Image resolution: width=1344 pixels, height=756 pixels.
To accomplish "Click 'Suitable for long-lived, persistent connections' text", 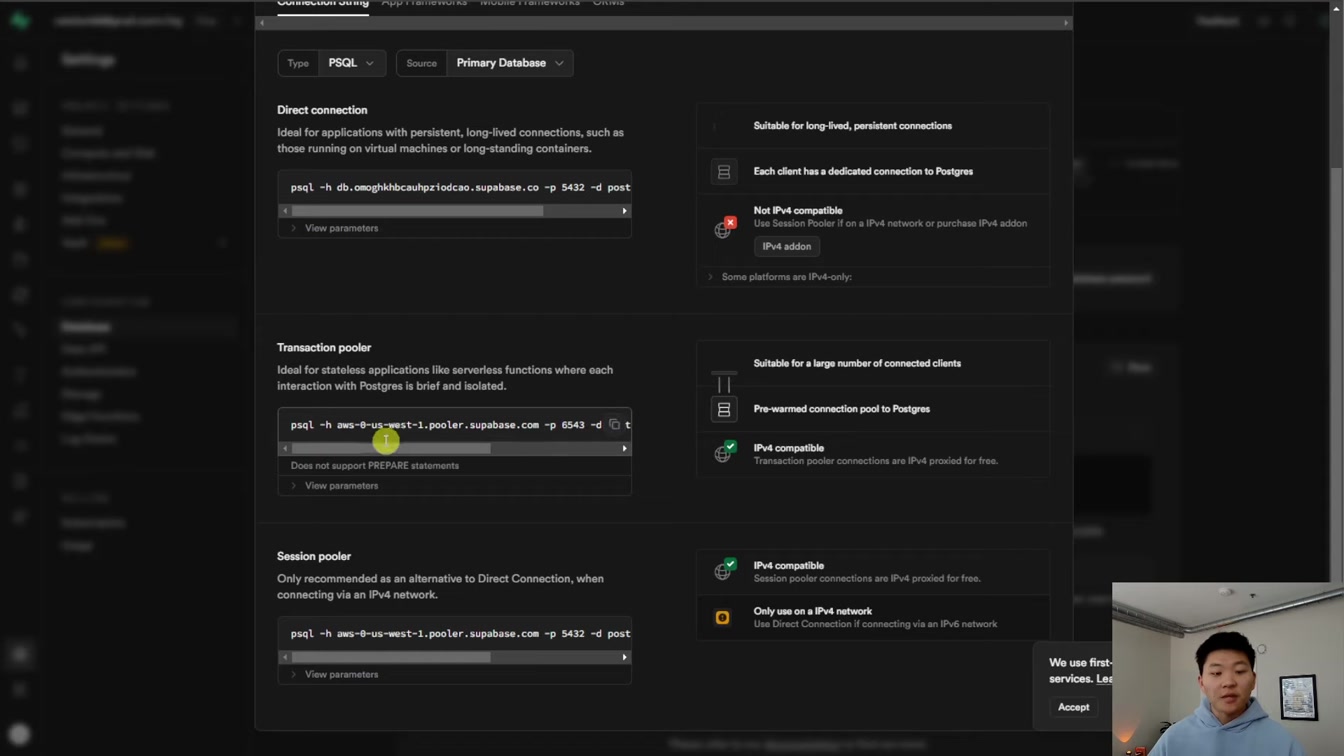I will (853, 126).
